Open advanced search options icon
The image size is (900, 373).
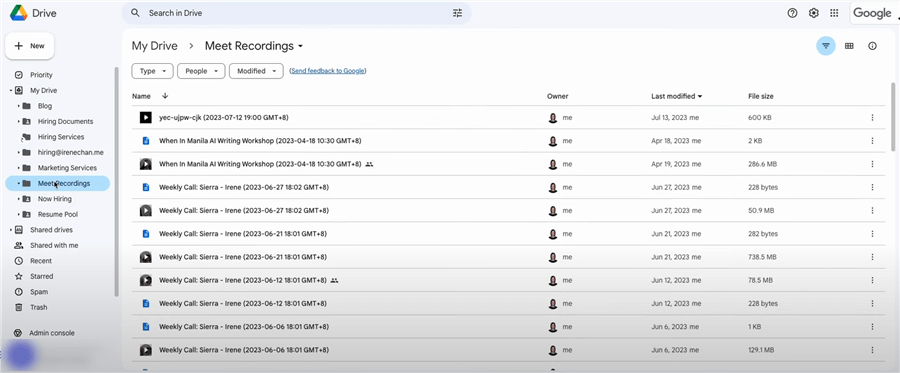pyautogui.click(x=457, y=13)
